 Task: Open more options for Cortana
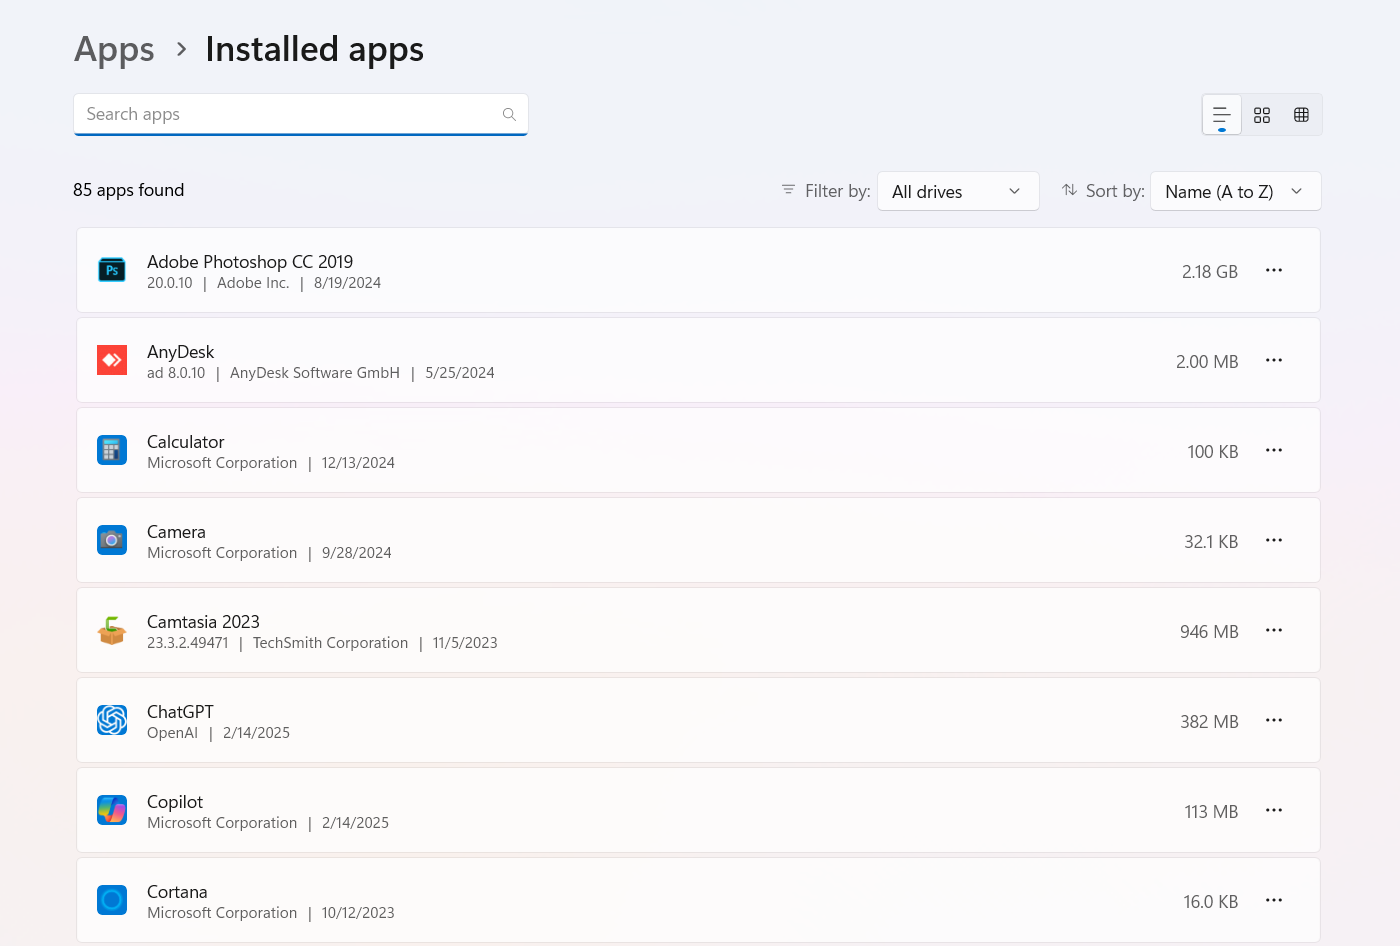(1274, 900)
